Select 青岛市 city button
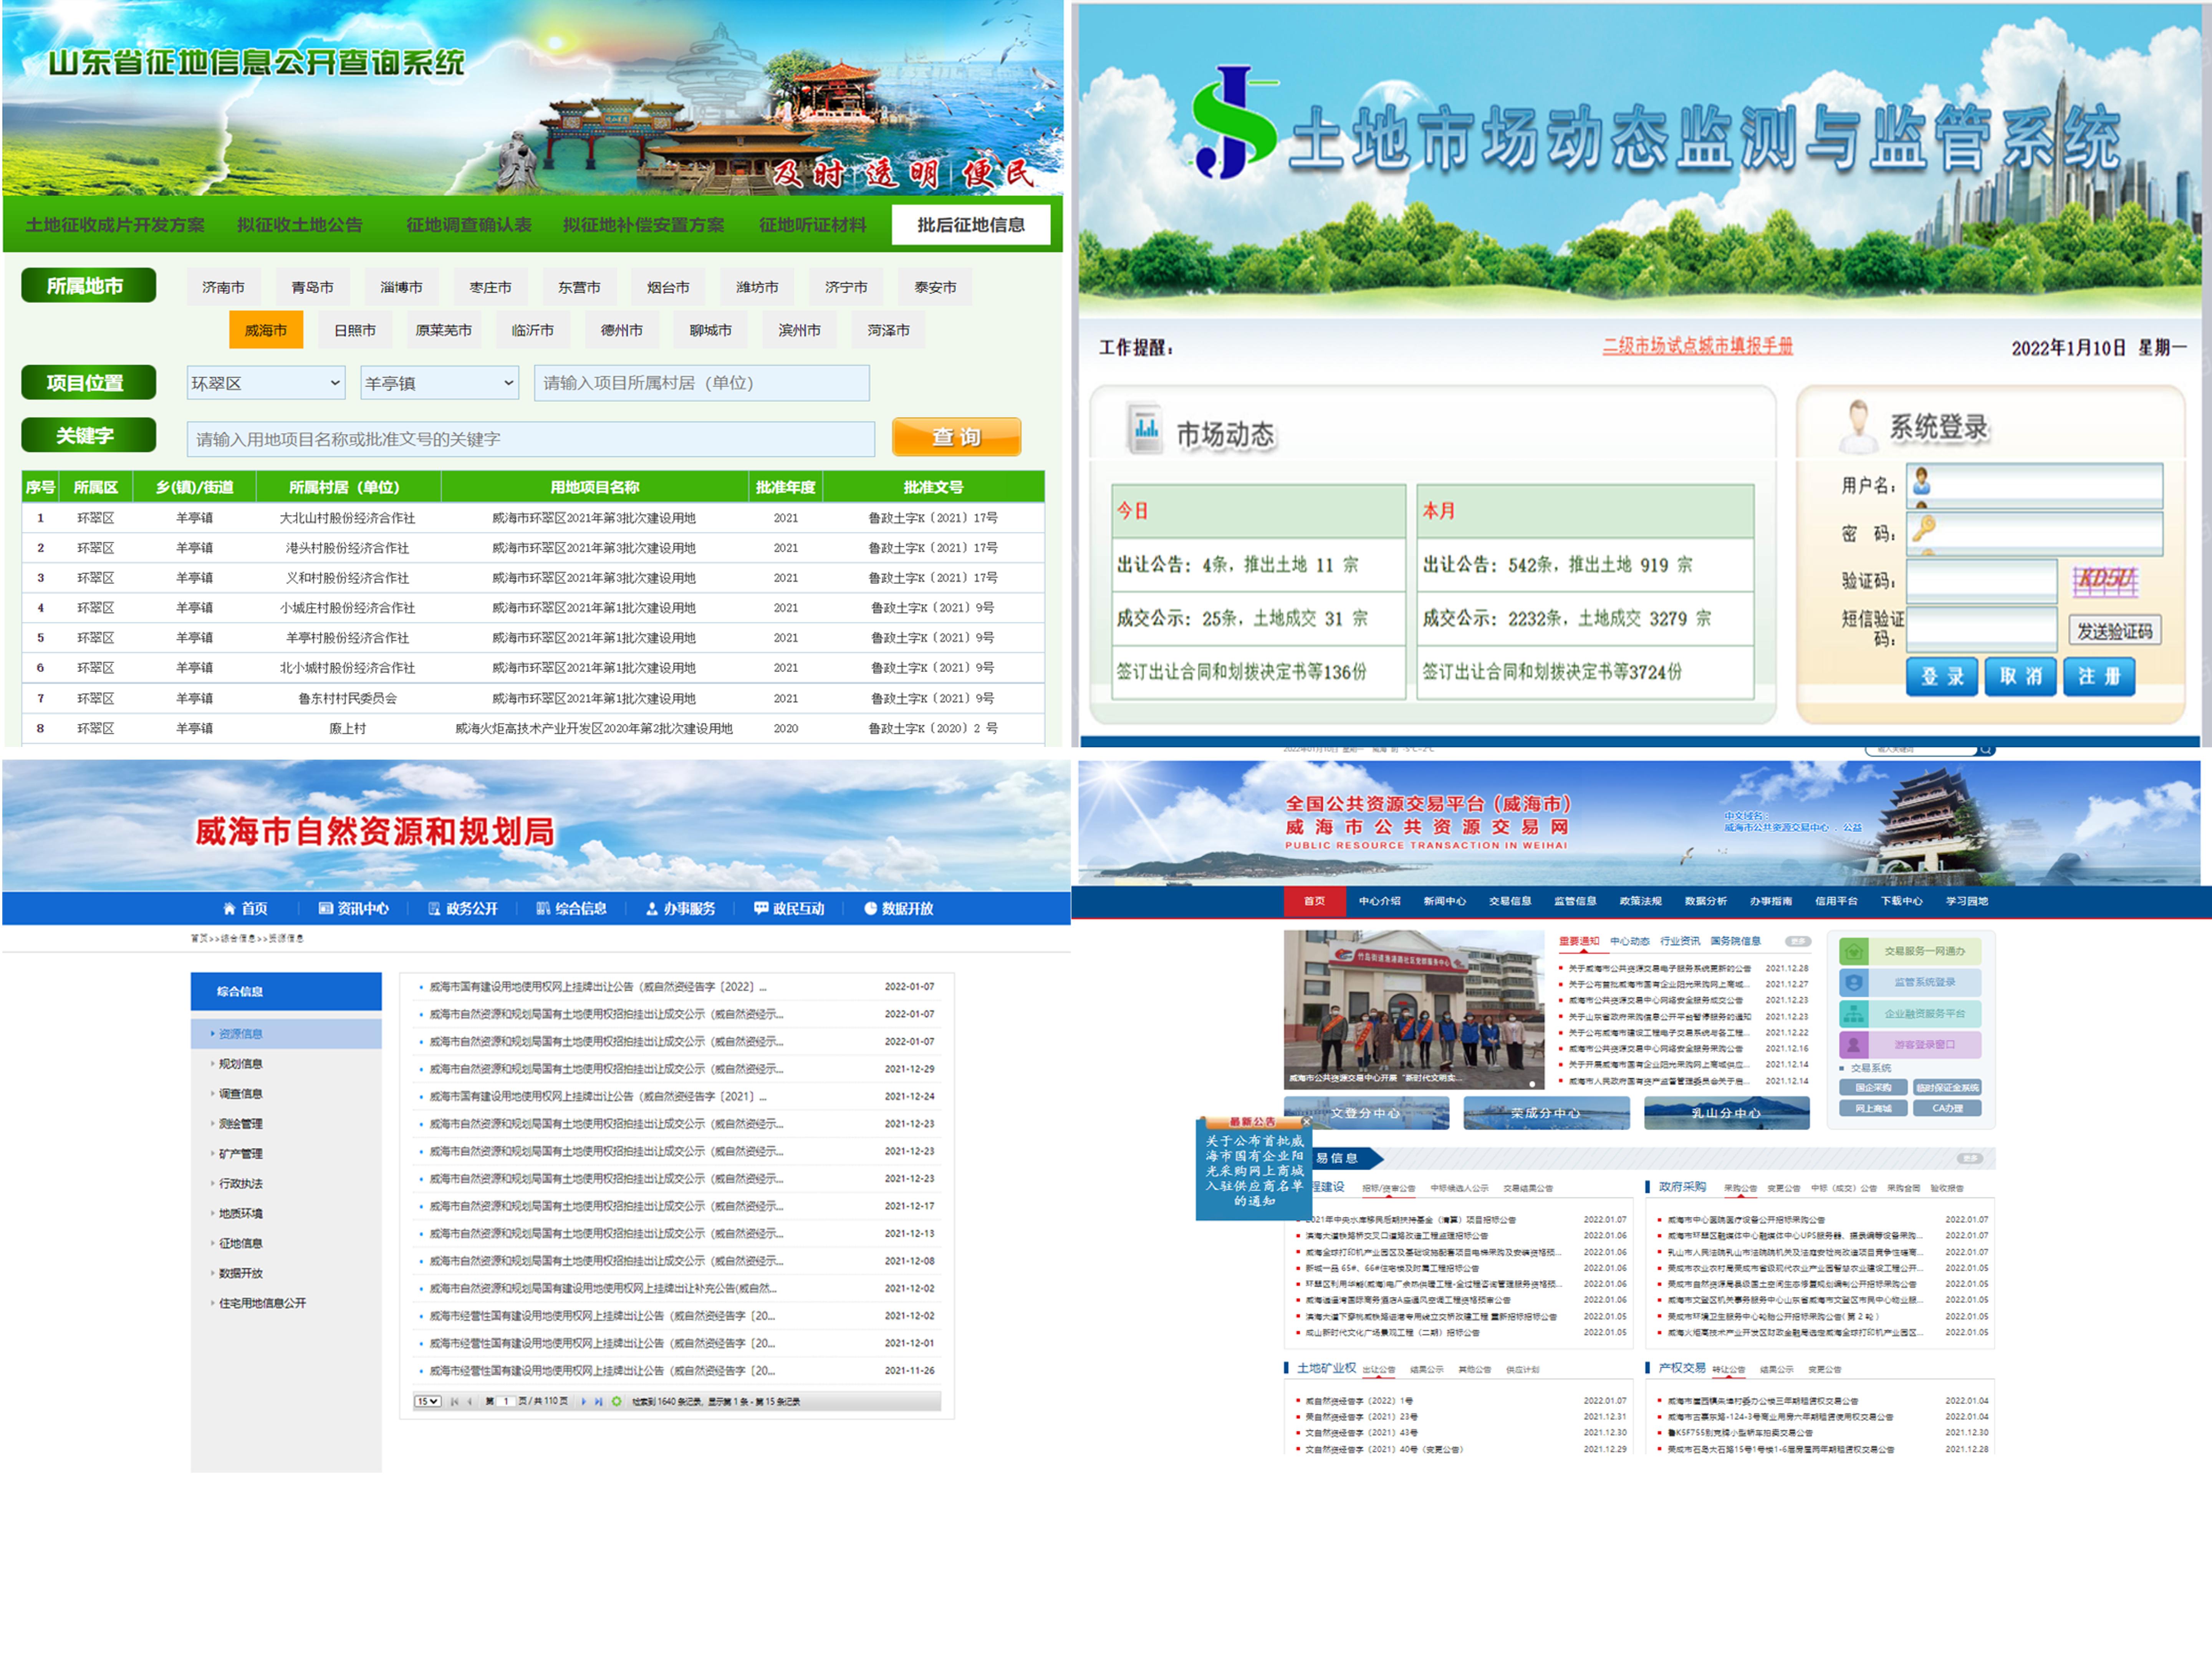 click(x=313, y=287)
